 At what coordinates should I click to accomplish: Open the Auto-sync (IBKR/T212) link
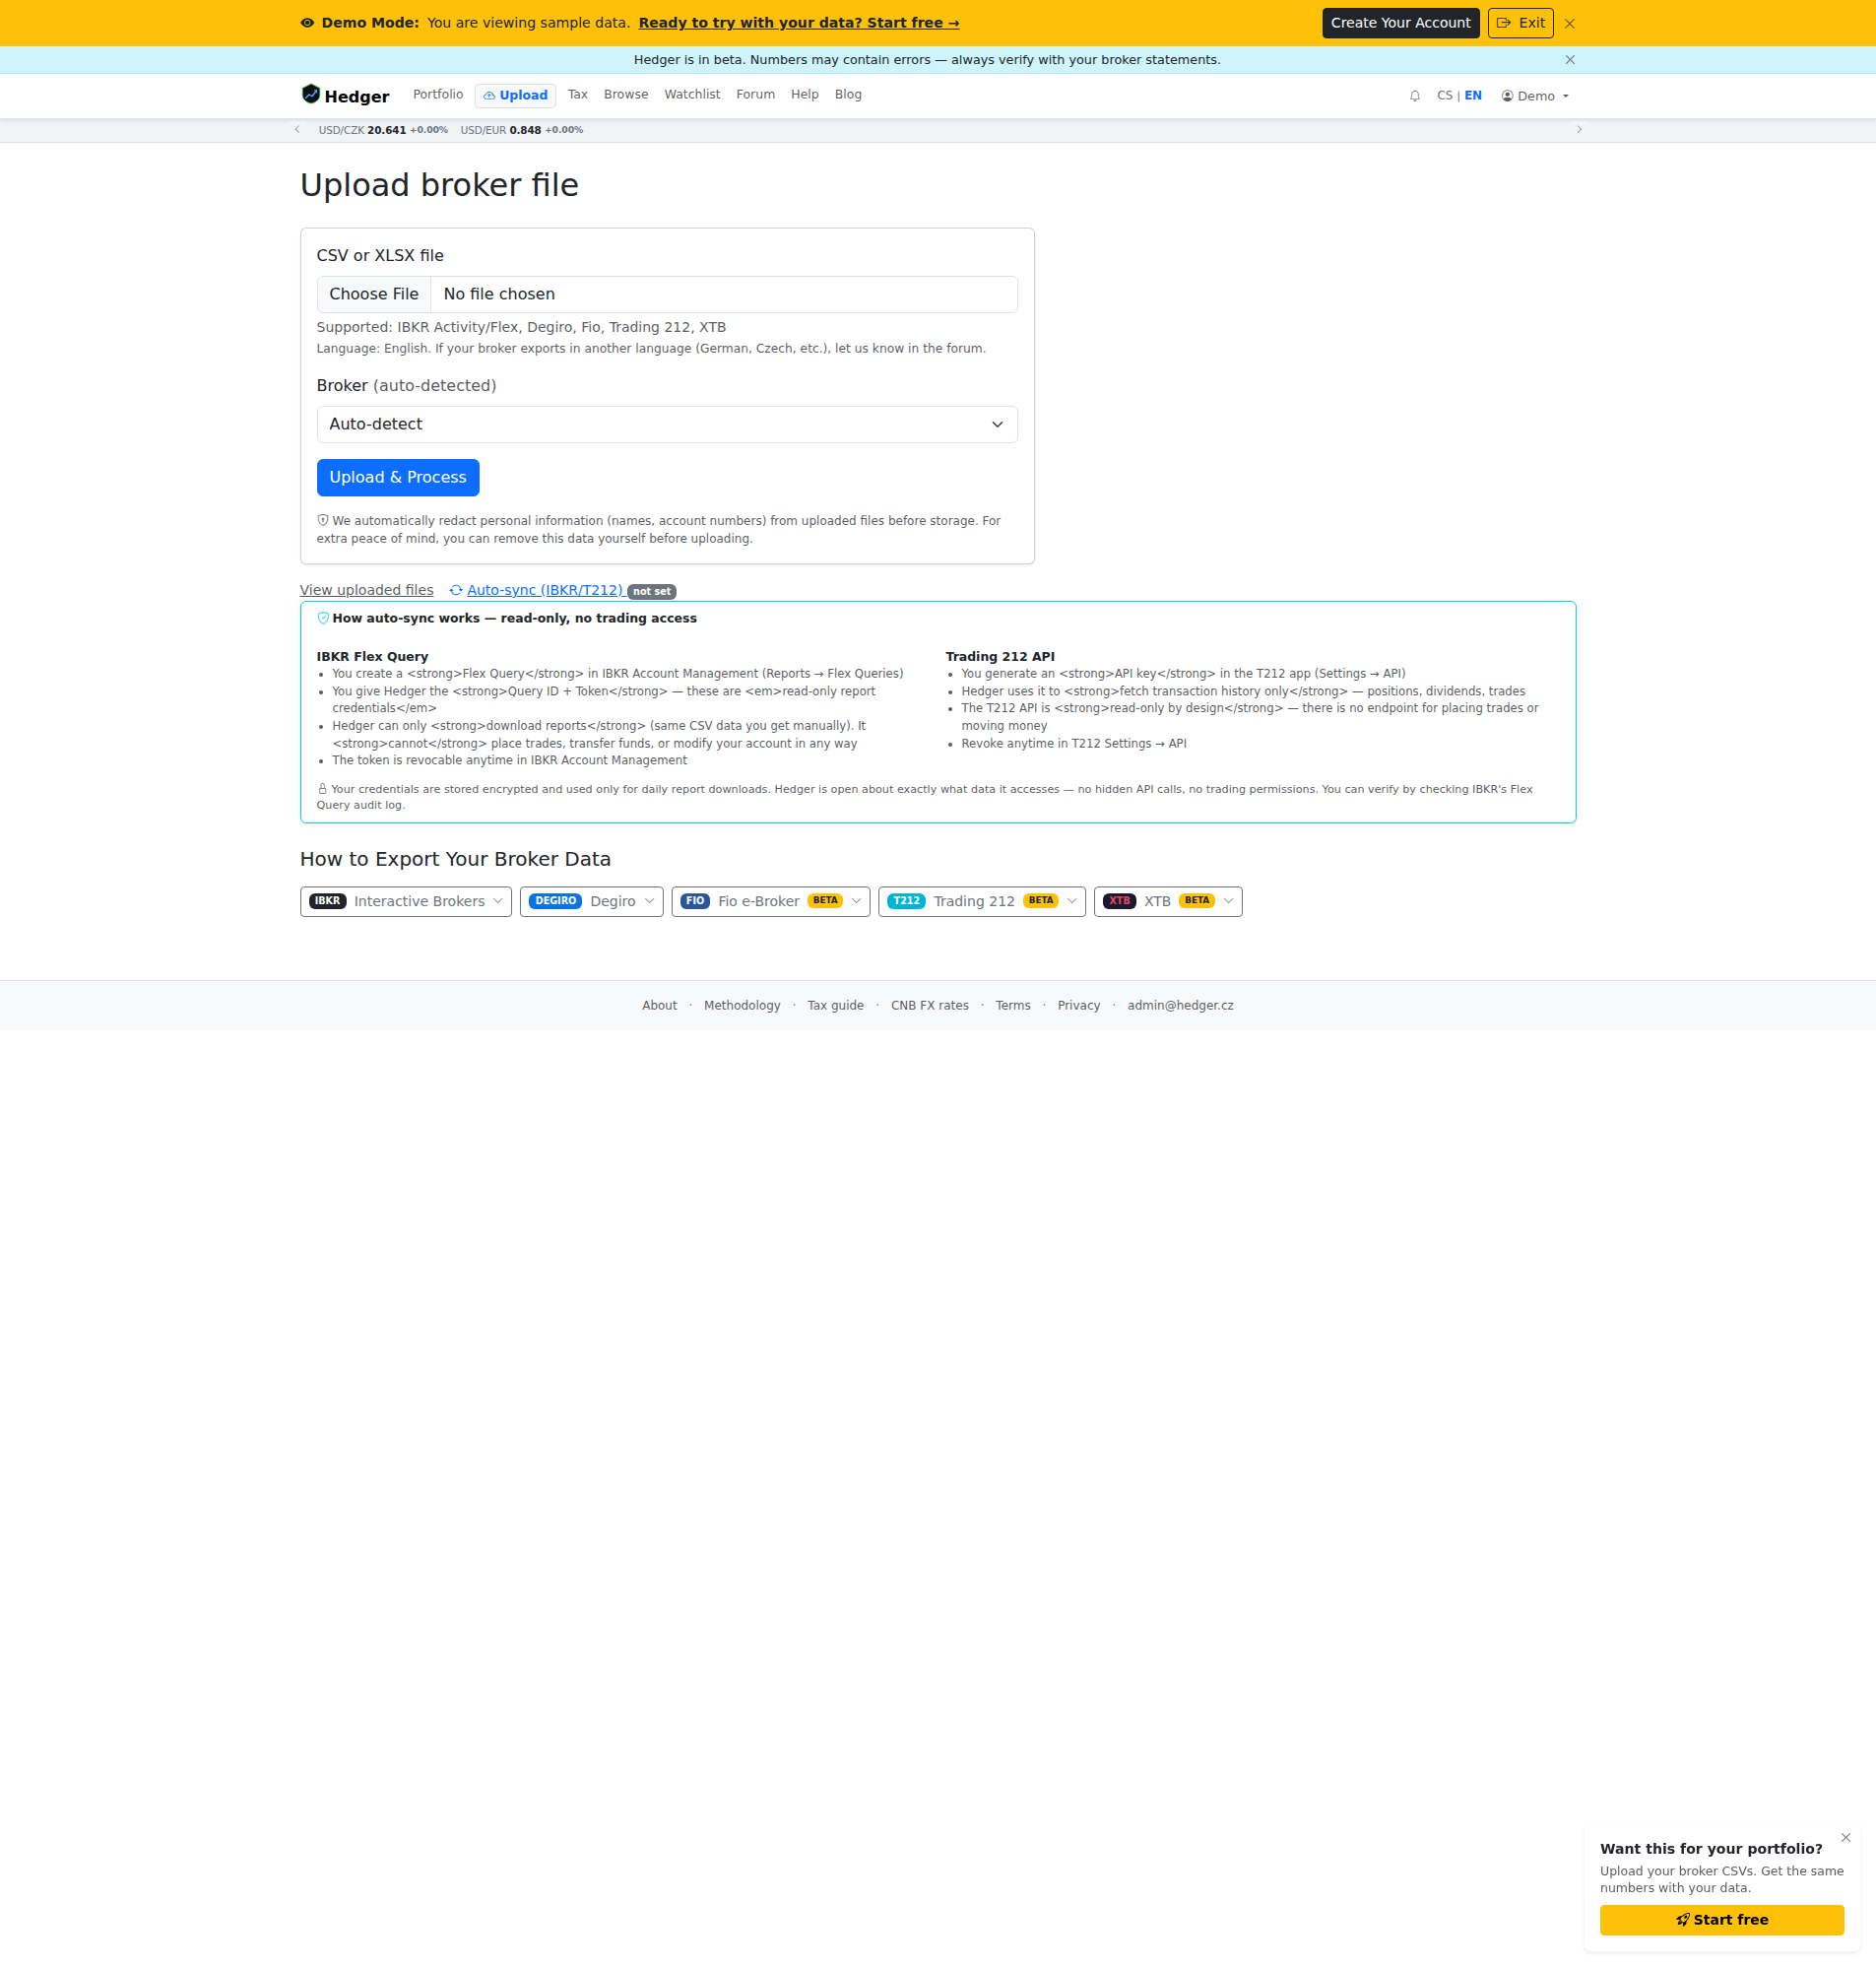pyautogui.click(x=544, y=590)
